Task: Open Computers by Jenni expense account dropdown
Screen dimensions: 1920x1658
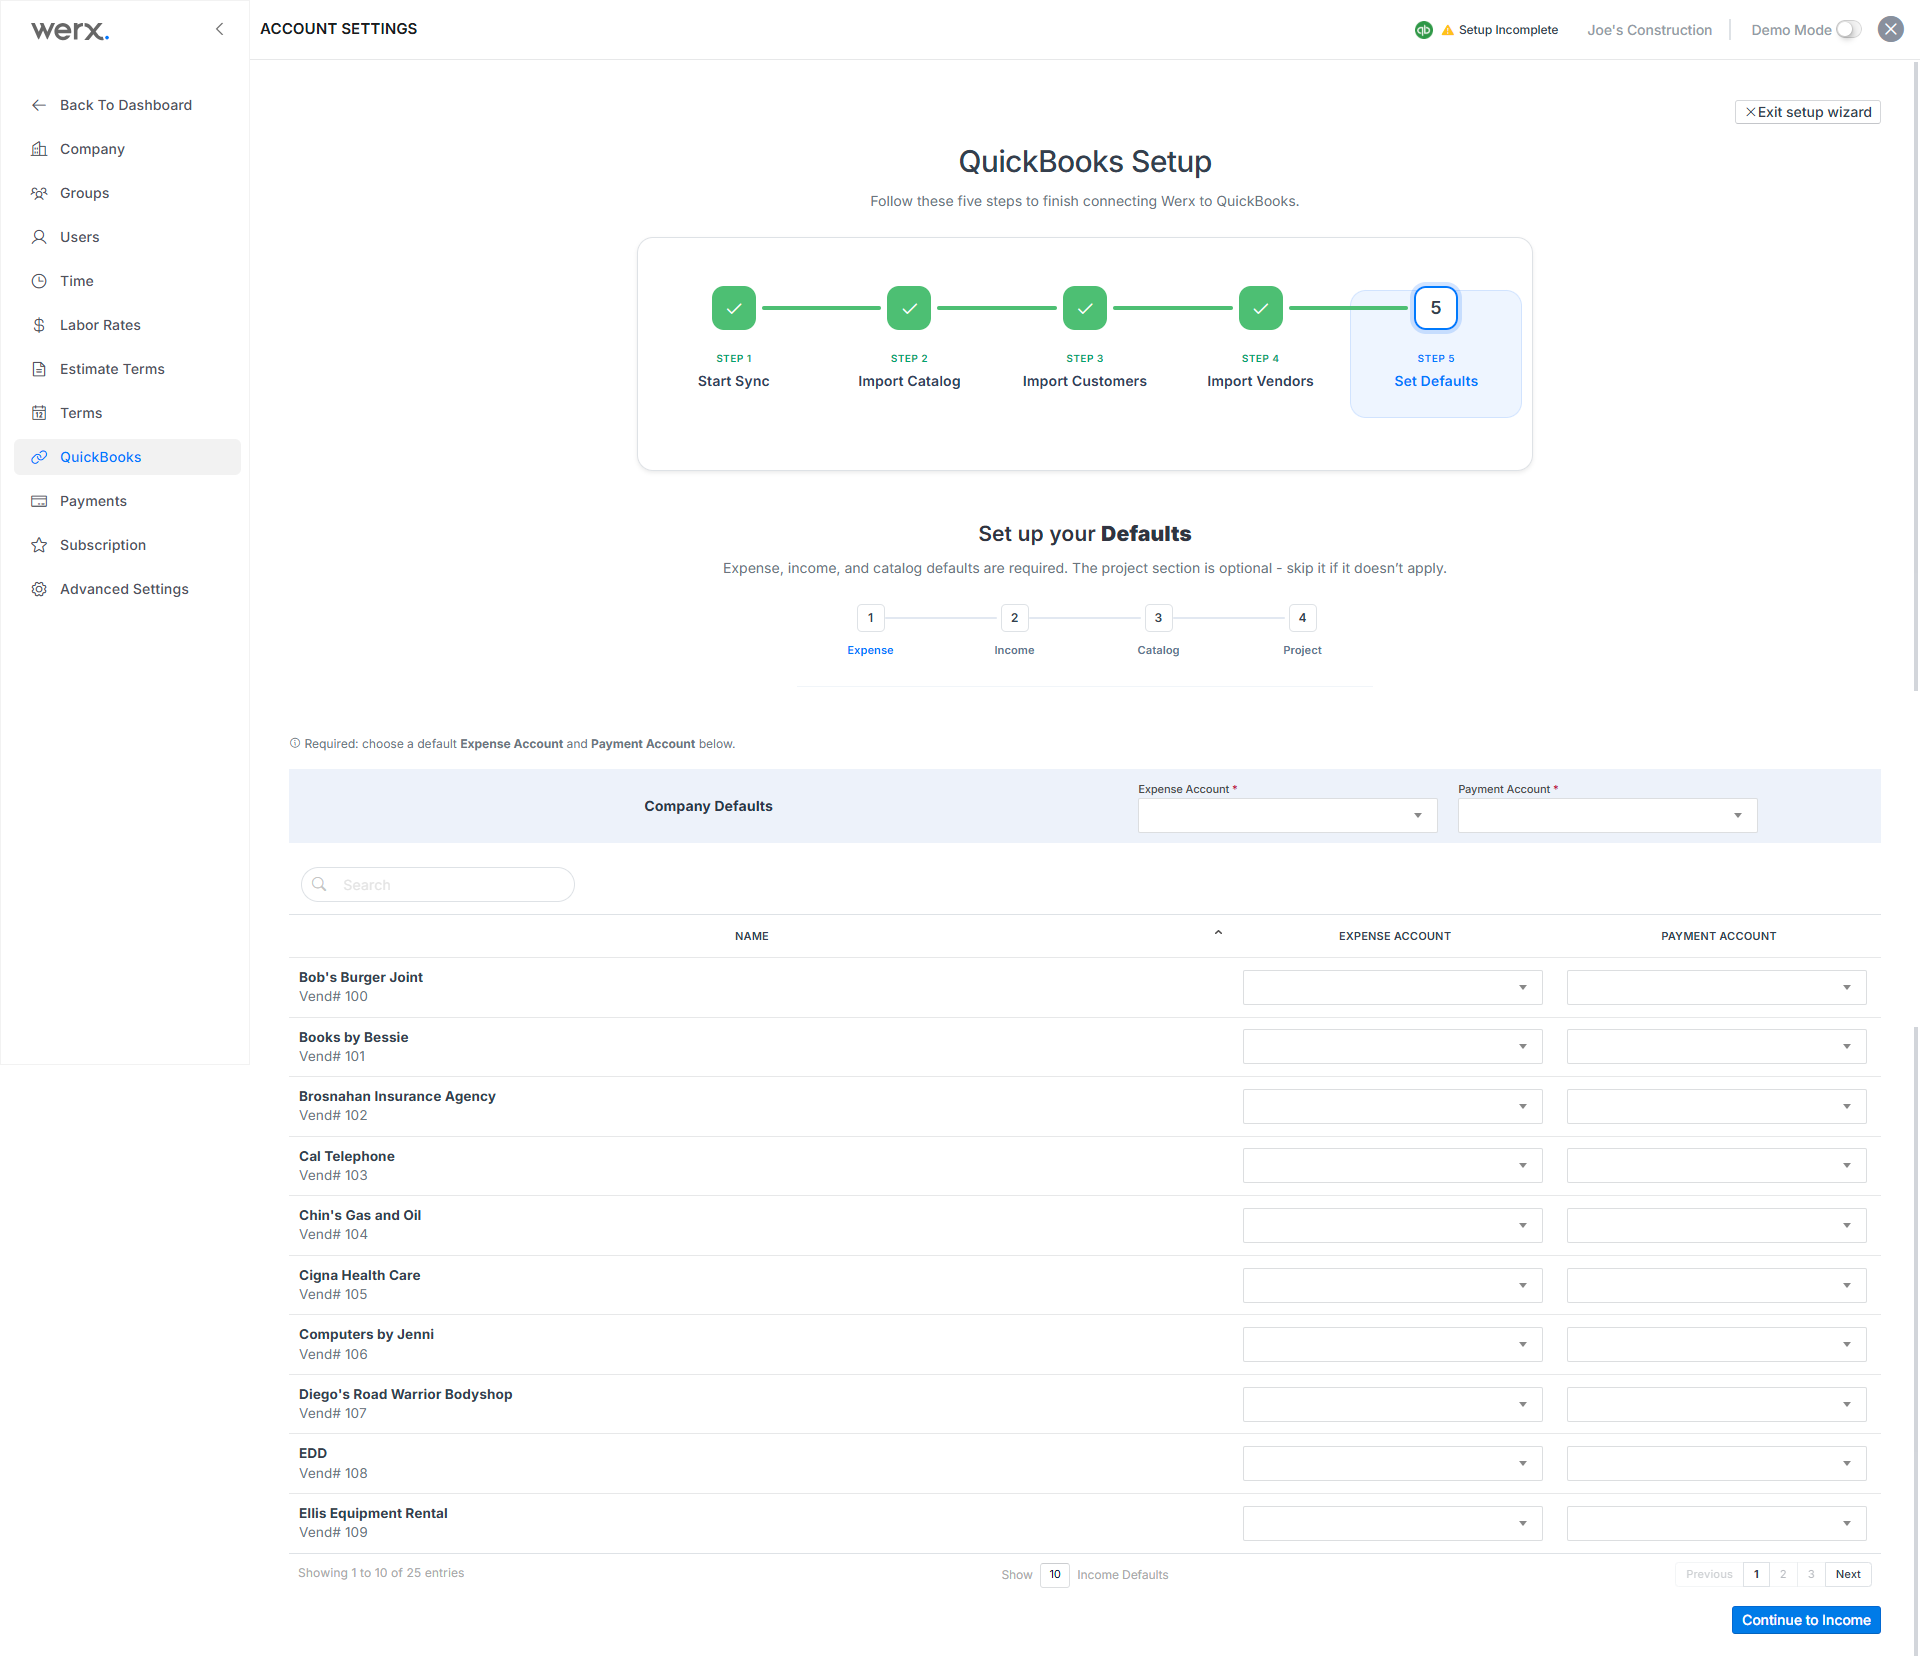Action: (1393, 1345)
